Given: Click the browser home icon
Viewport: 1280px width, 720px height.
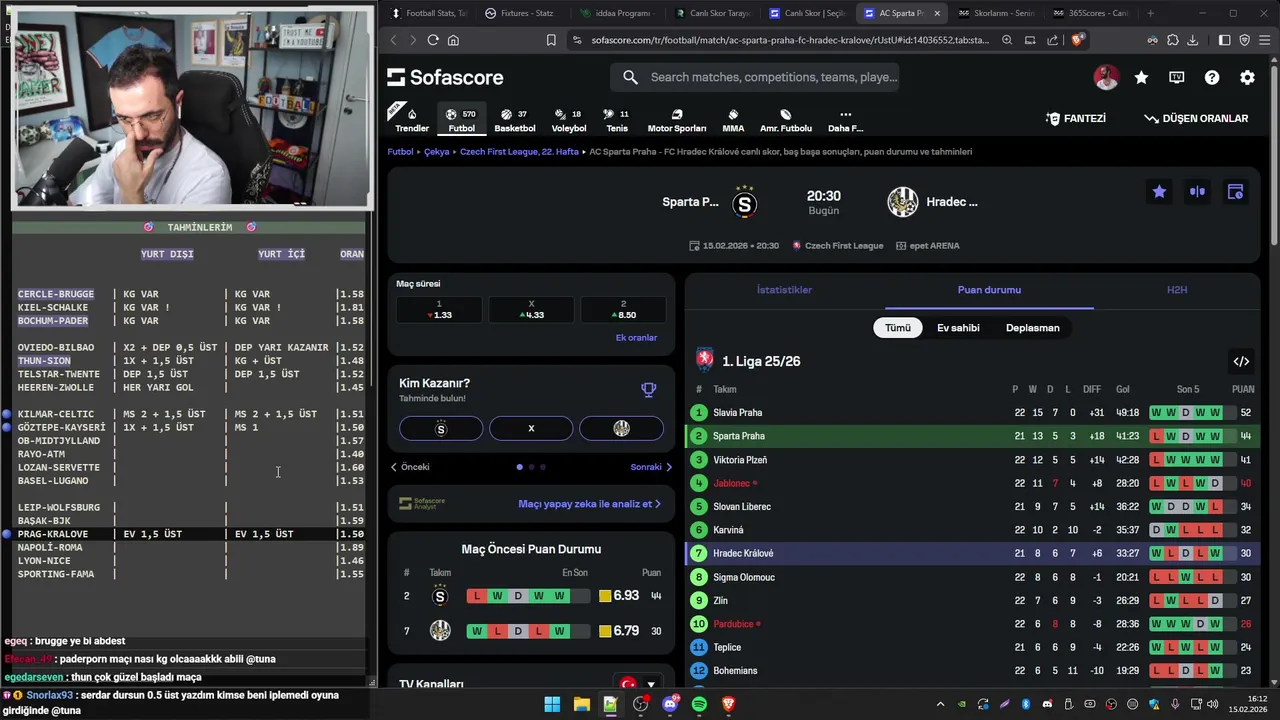Looking at the screenshot, I should pyautogui.click(x=453, y=40).
